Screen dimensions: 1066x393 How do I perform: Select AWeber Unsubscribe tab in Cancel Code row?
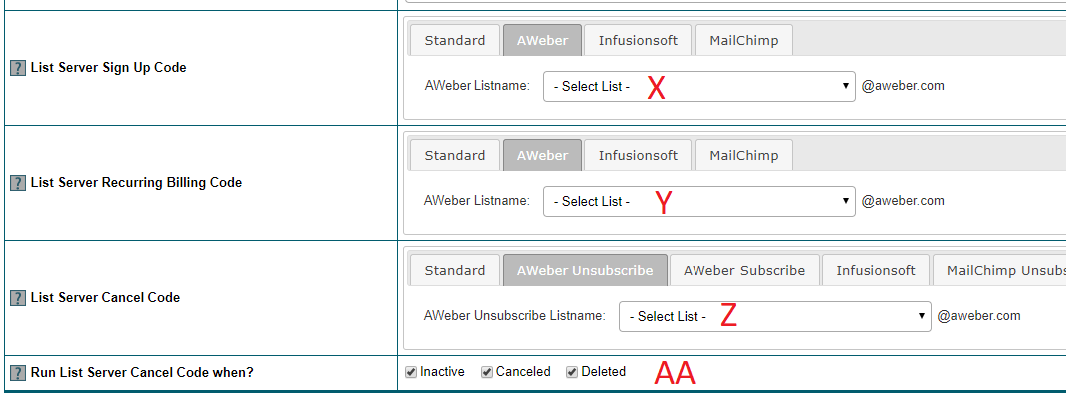coord(585,270)
